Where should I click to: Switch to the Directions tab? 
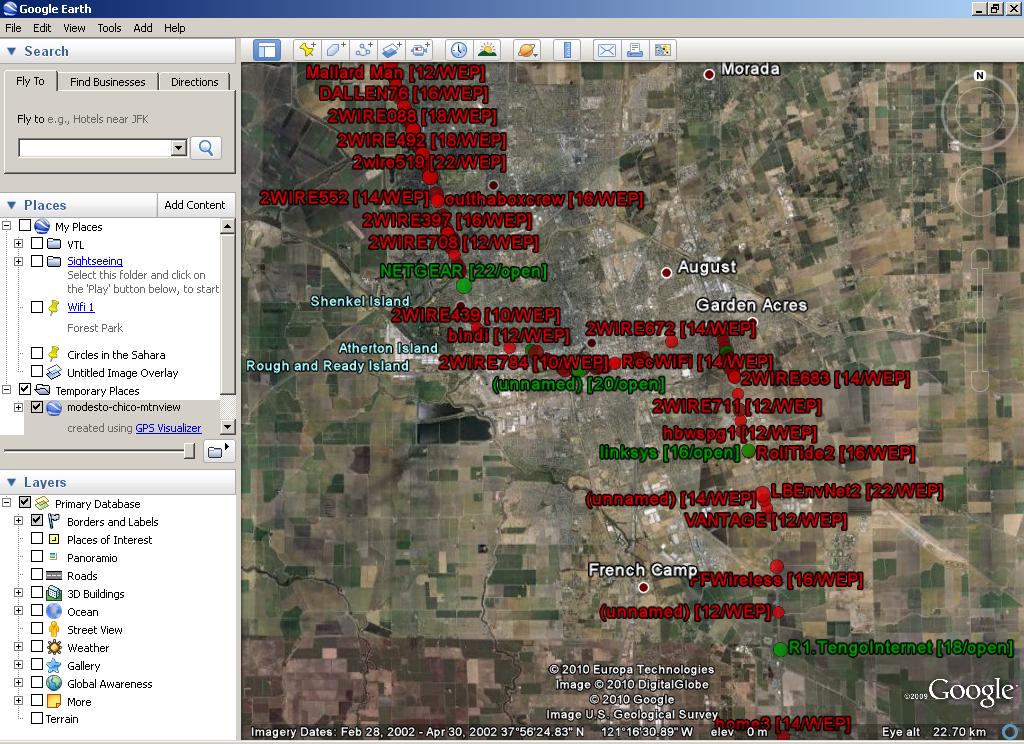pyautogui.click(x=195, y=81)
